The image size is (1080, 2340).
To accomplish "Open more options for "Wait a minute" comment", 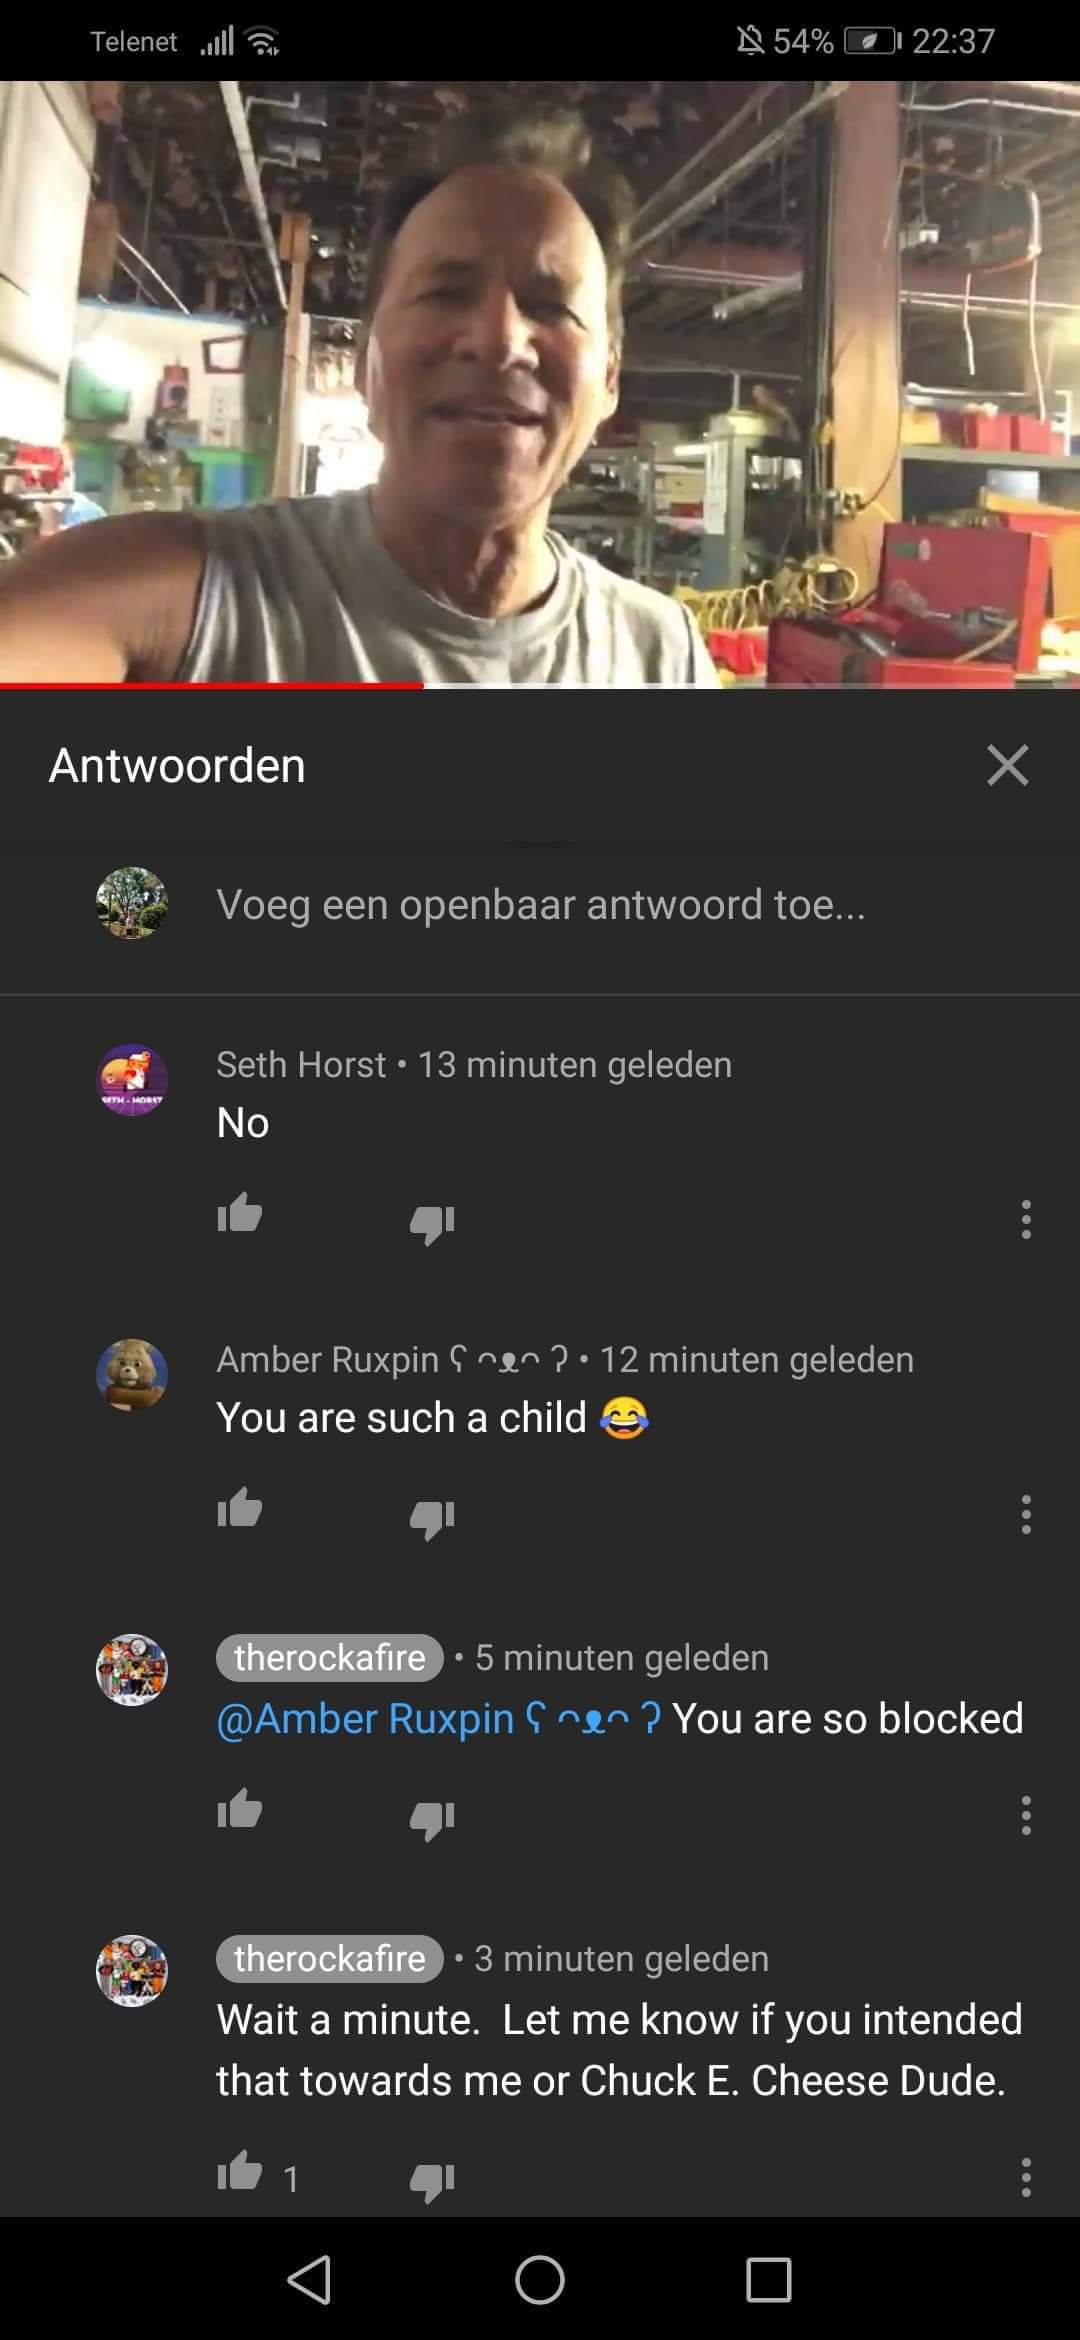I will 1026,2177.
